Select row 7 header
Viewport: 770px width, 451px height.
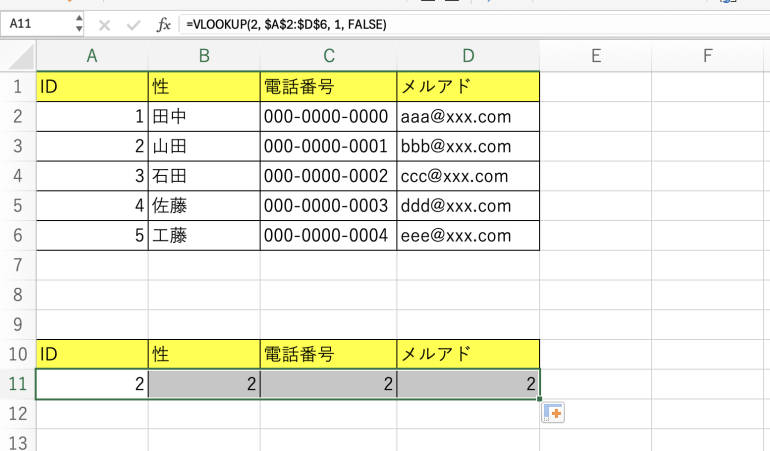click(18, 265)
